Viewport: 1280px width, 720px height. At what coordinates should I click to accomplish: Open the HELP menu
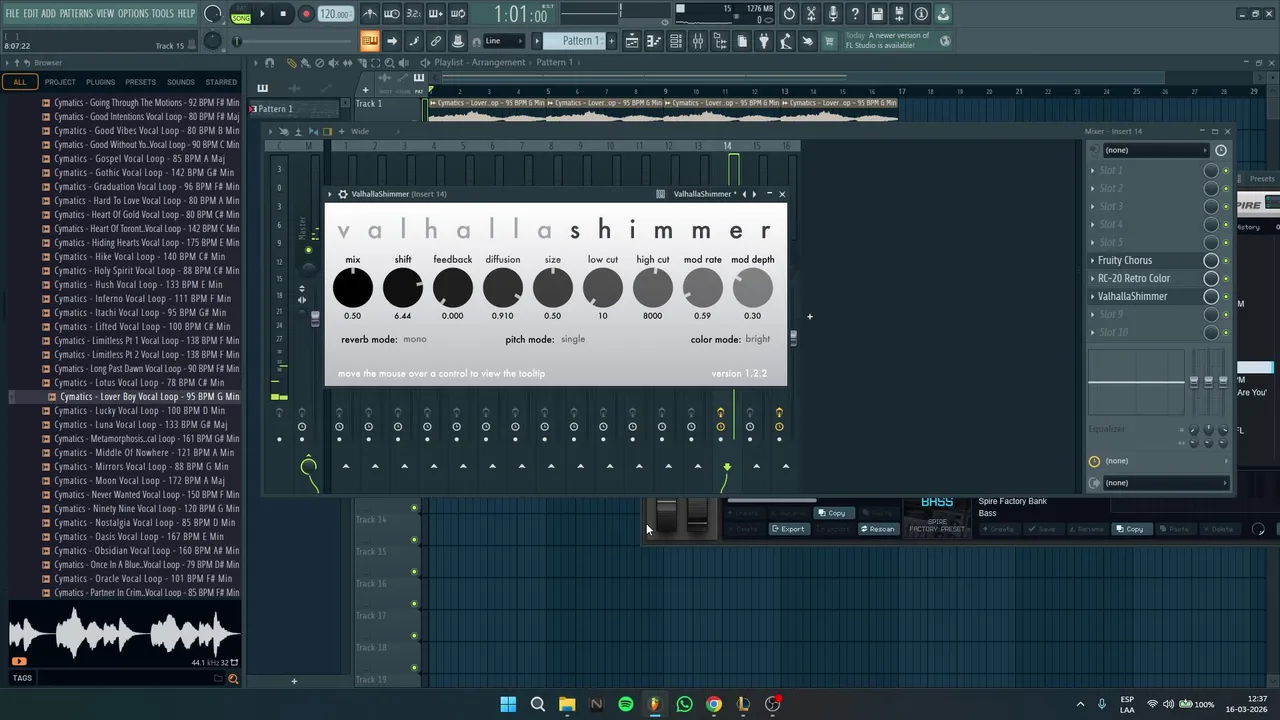pos(186,14)
